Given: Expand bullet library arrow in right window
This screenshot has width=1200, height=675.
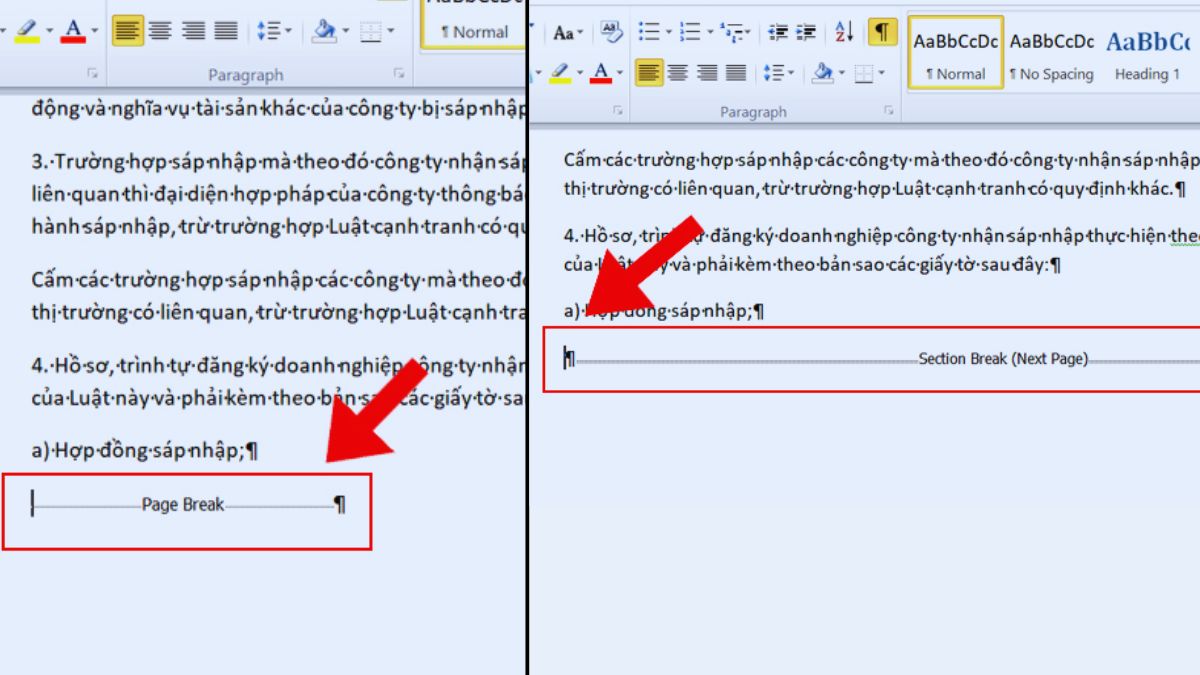Looking at the screenshot, I should pos(667,32).
